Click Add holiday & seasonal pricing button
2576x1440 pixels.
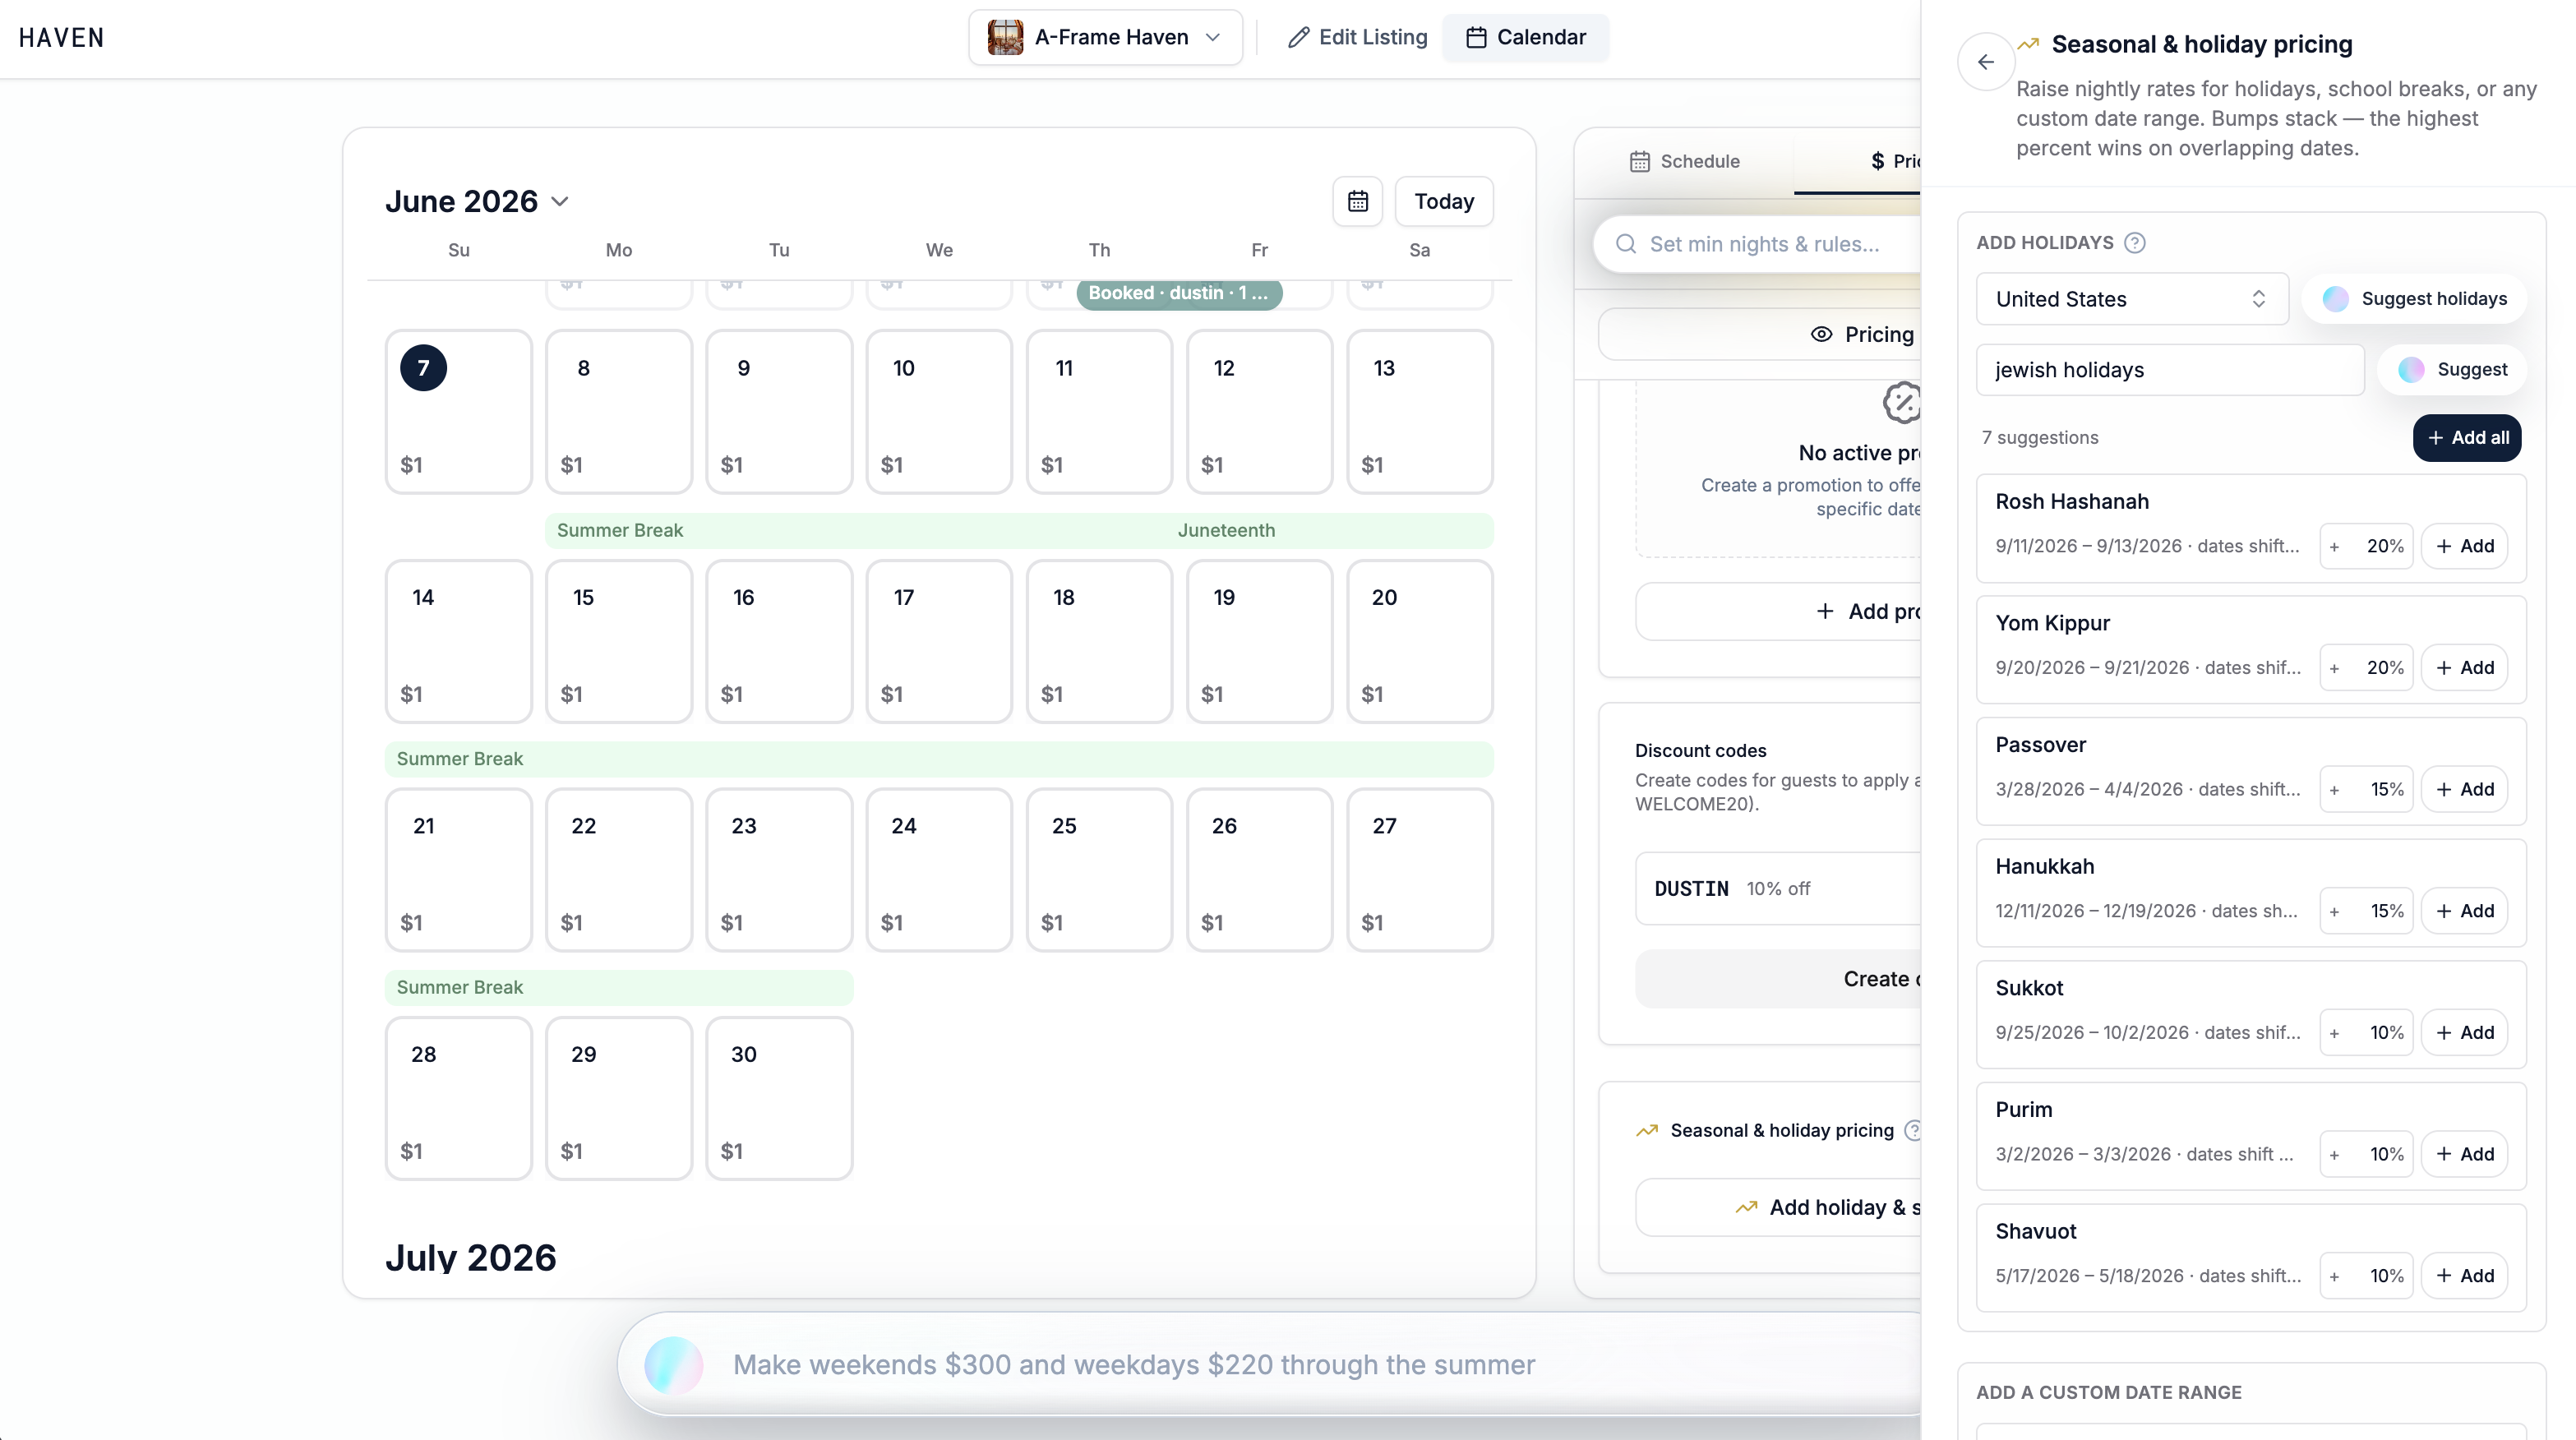coord(1778,1208)
